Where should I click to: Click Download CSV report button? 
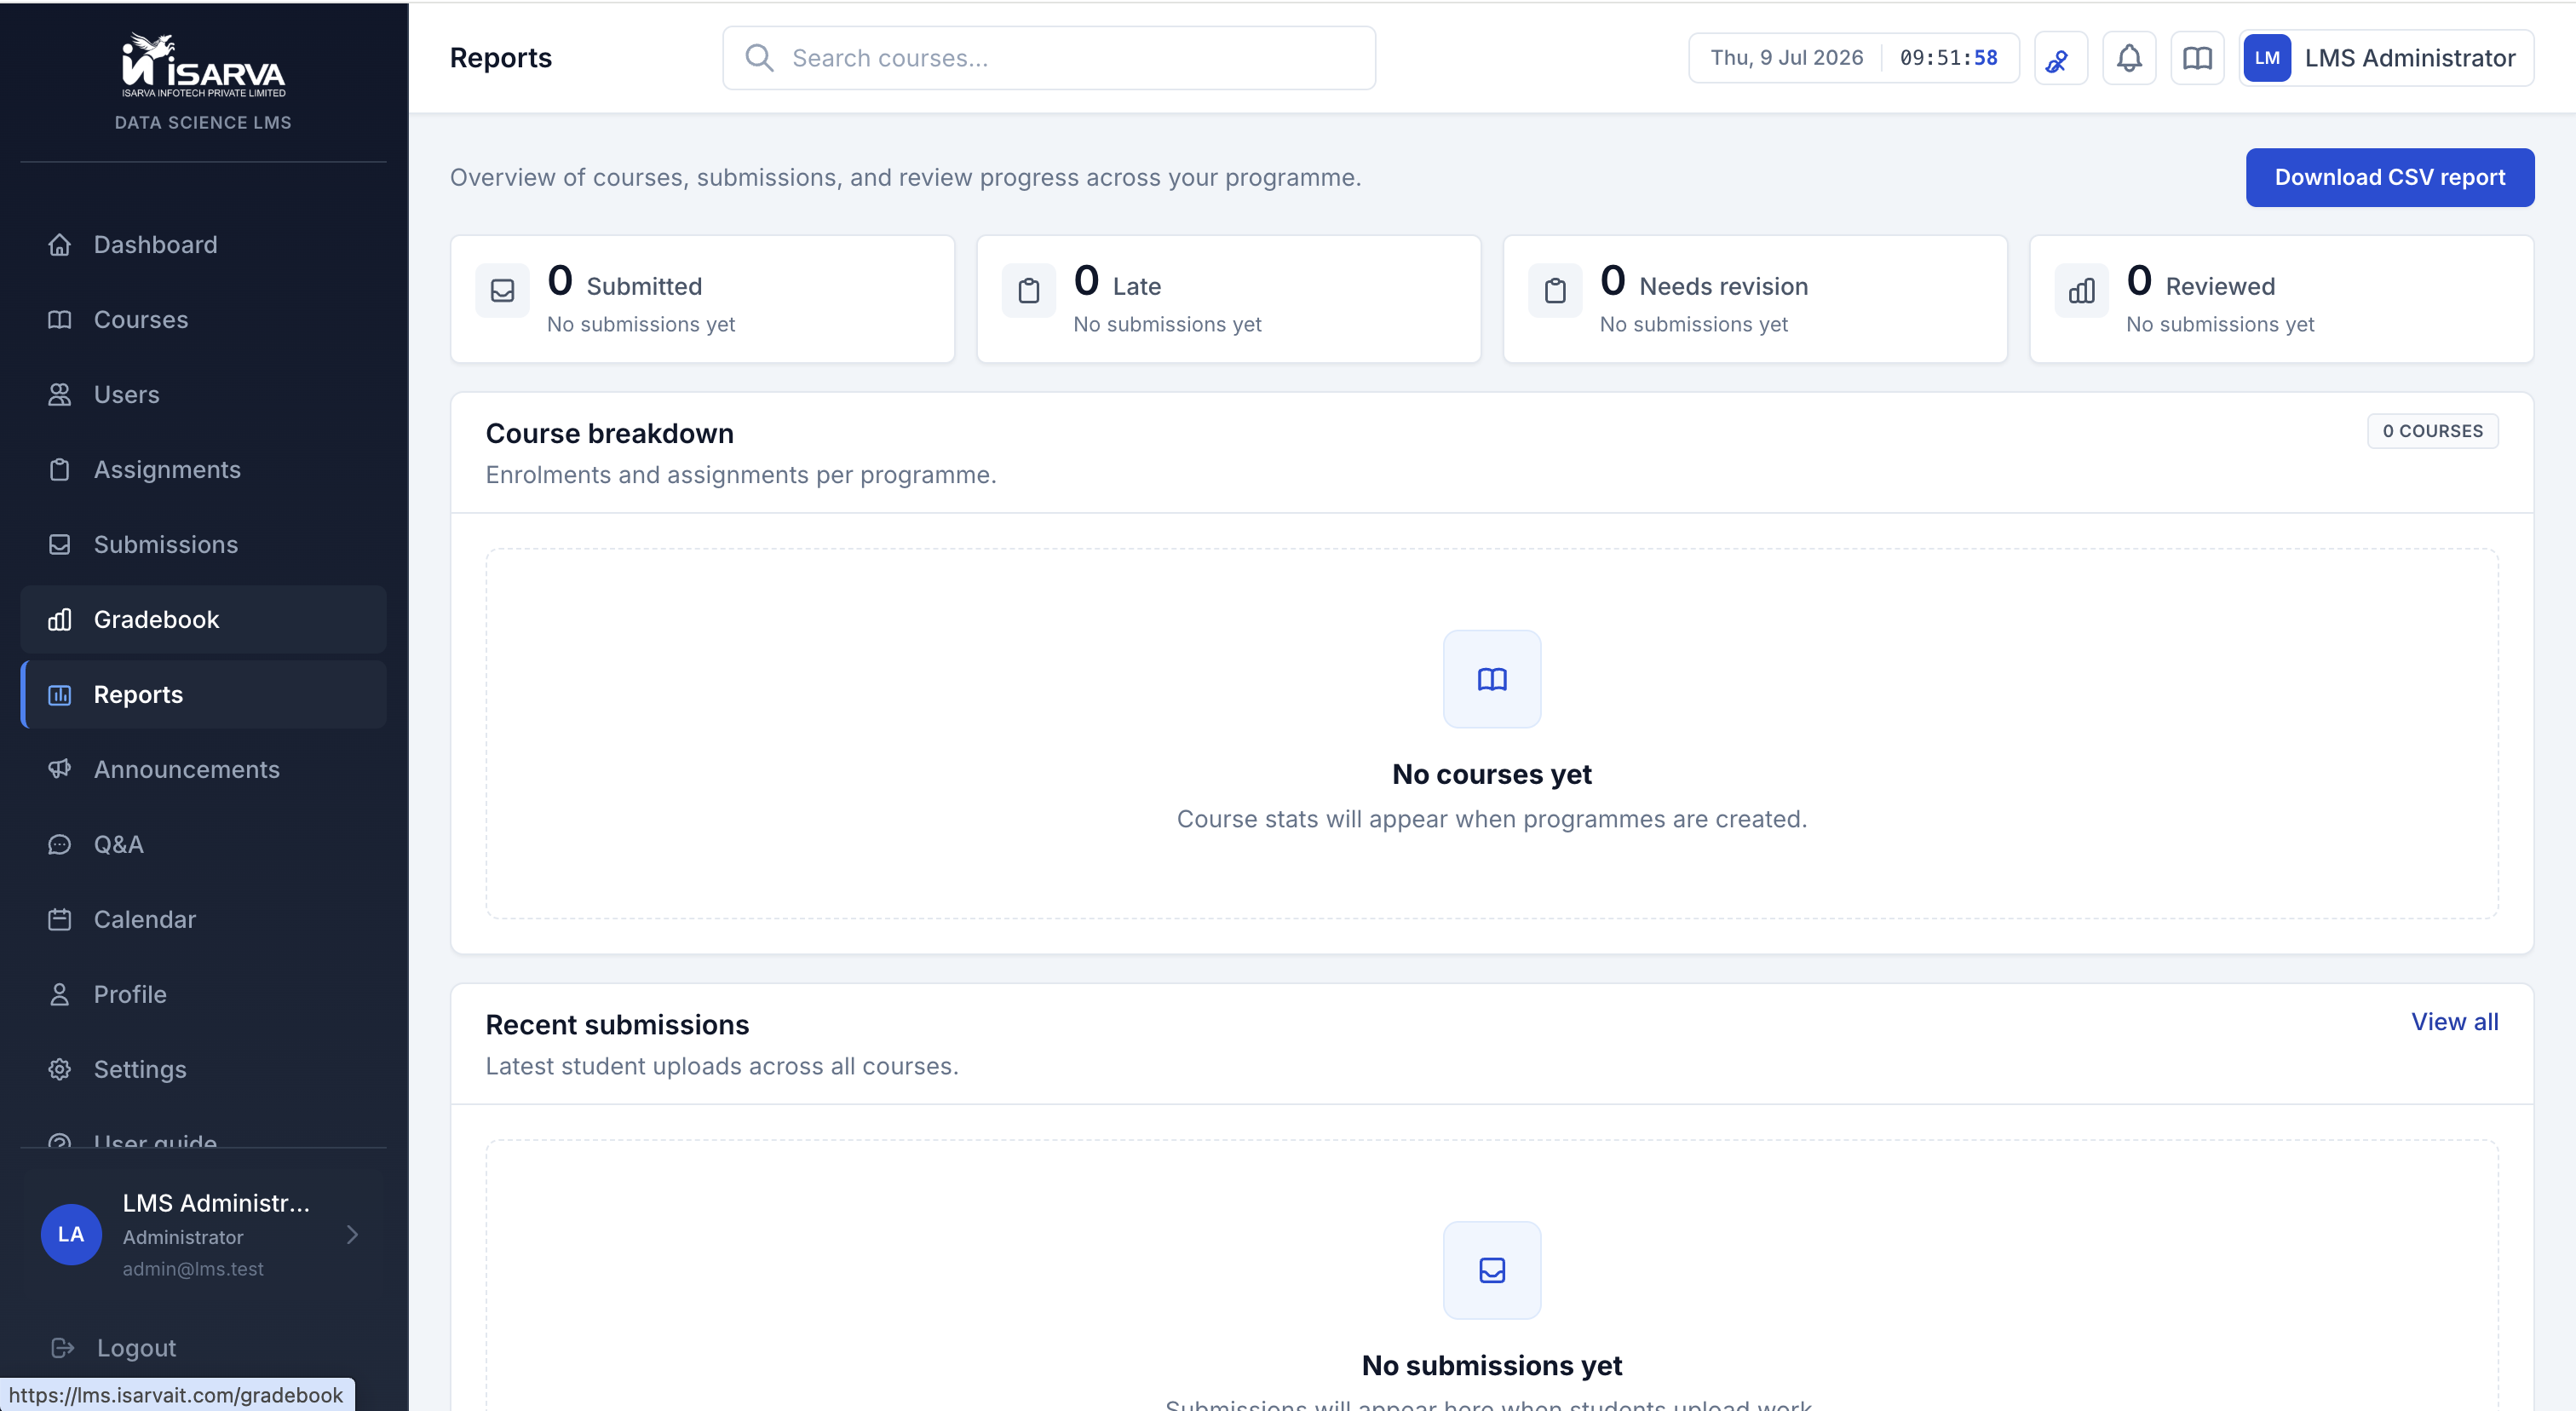click(x=2389, y=177)
